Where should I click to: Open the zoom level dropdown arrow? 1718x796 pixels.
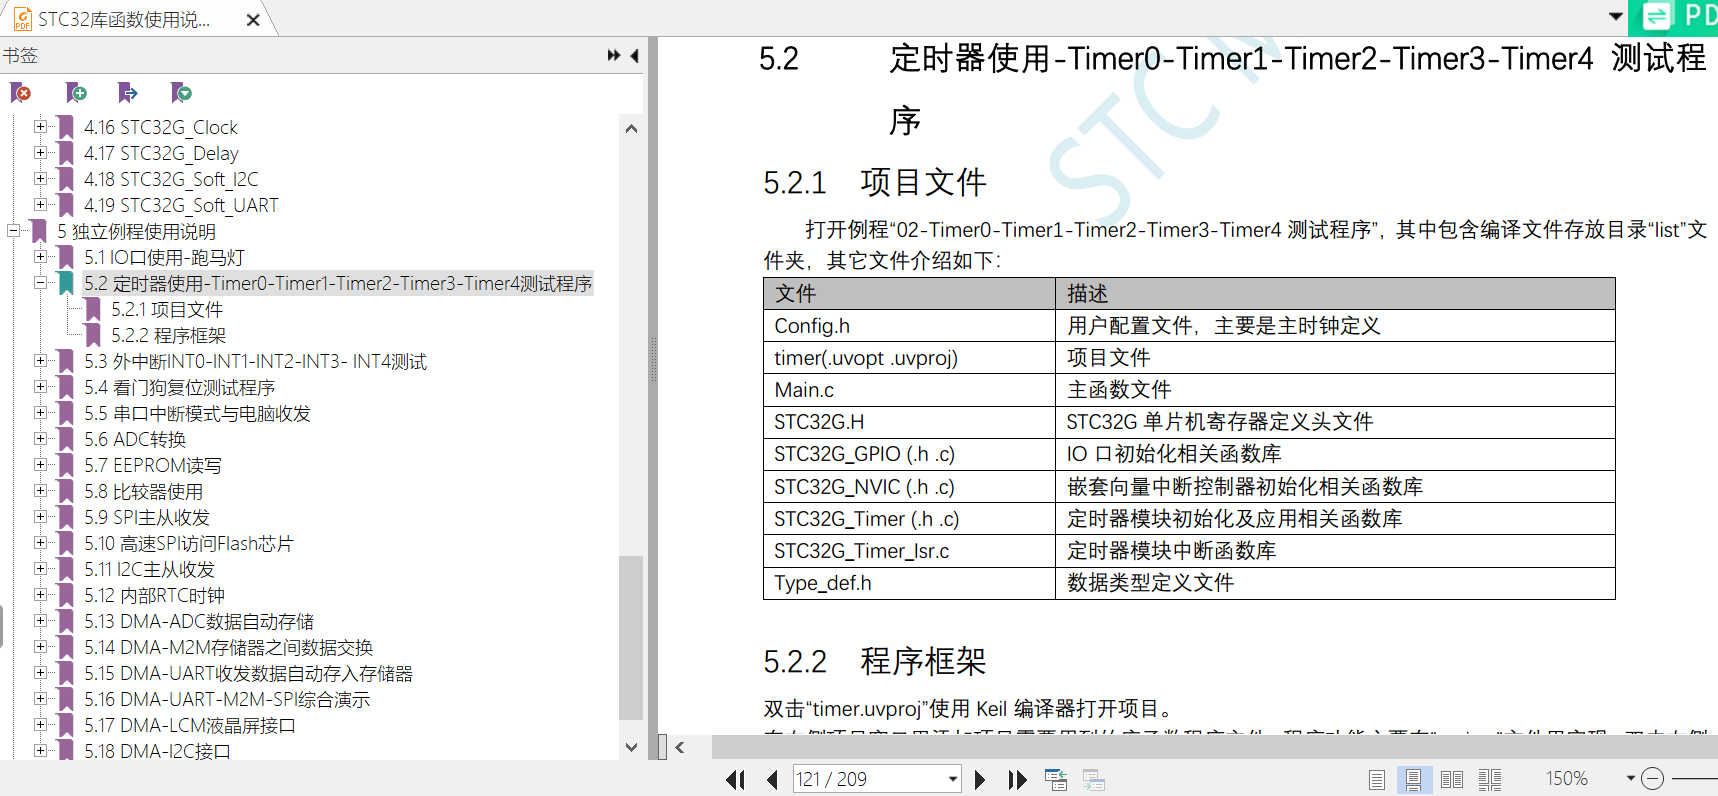pyautogui.click(x=1630, y=778)
